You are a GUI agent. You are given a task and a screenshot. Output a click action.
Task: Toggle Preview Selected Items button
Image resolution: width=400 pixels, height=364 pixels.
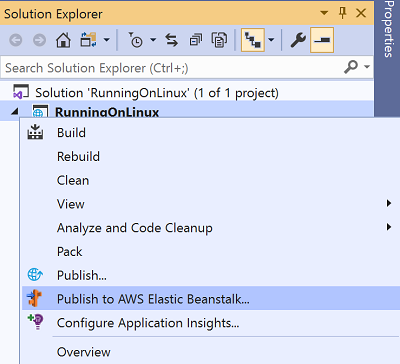tap(322, 40)
